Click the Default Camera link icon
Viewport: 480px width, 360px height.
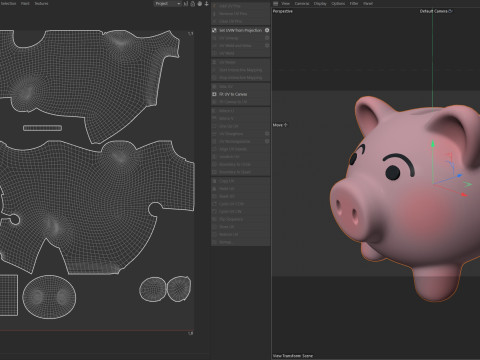click(450, 11)
